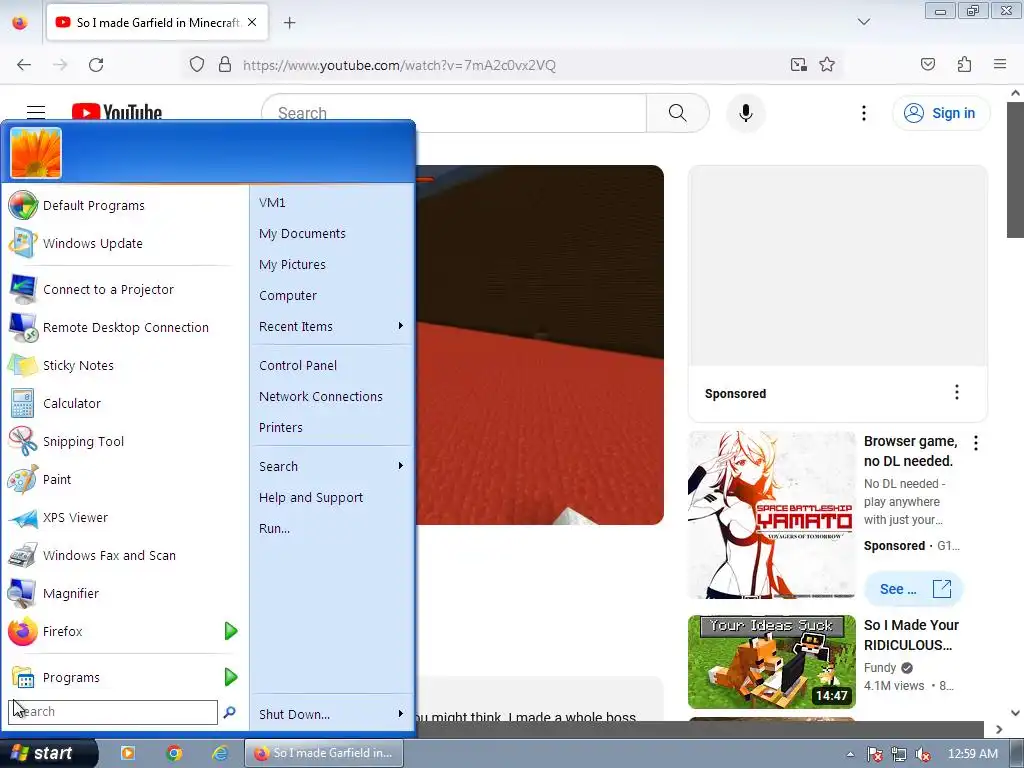Click the Fundy channel name
1024x768 pixels.
click(x=880, y=667)
